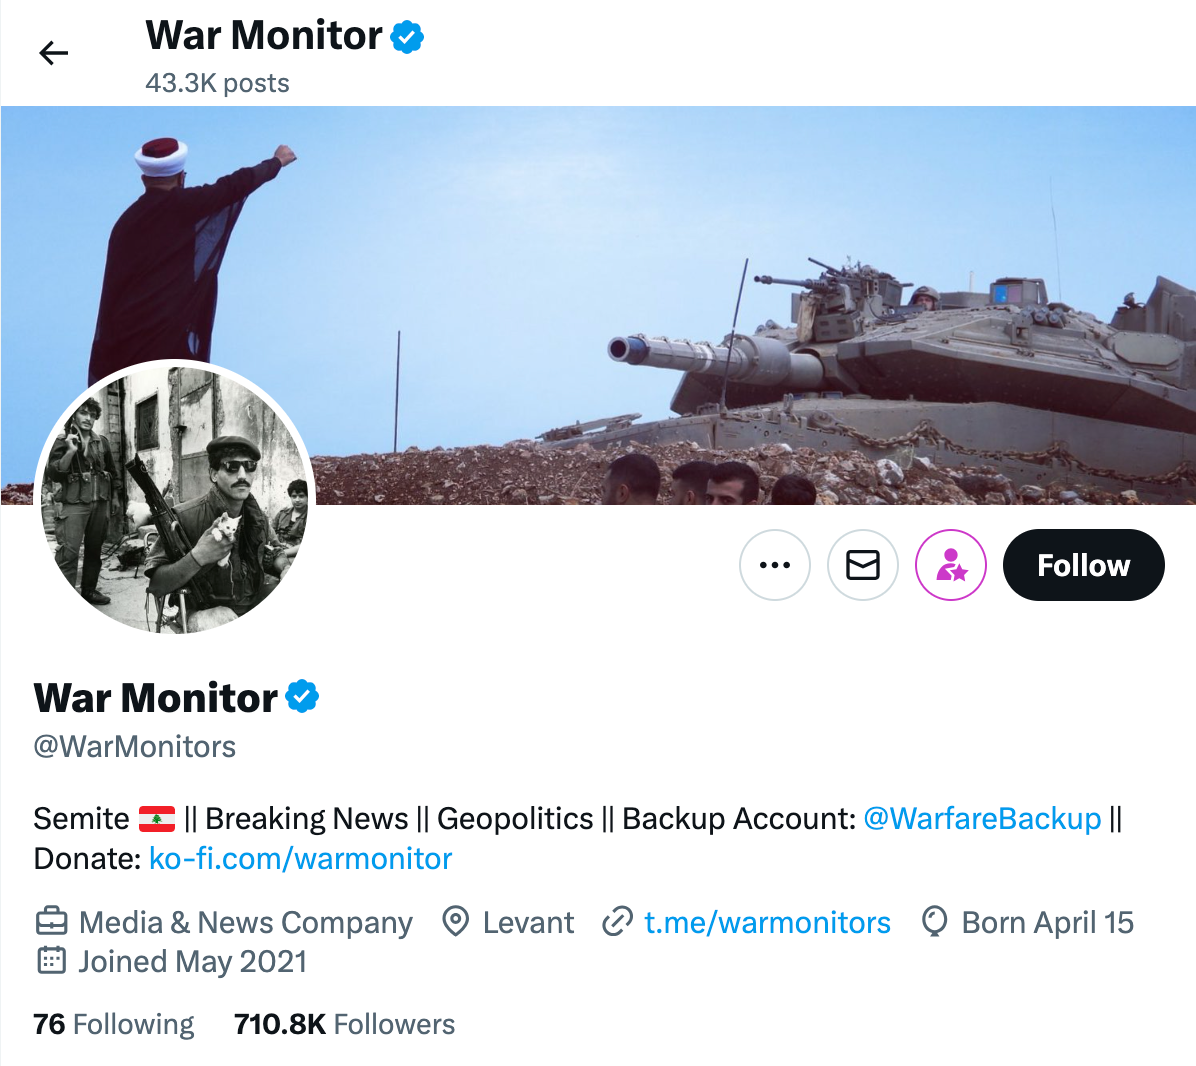The width and height of the screenshot is (1196, 1066).
Task: Open the War Monitor profile picture
Action: [x=174, y=497]
